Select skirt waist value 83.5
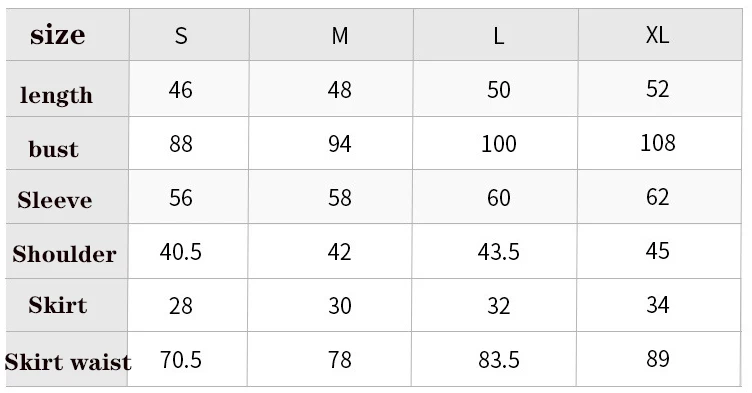Screen dimensions: 752x393 pyautogui.click(x=499, y=360)
